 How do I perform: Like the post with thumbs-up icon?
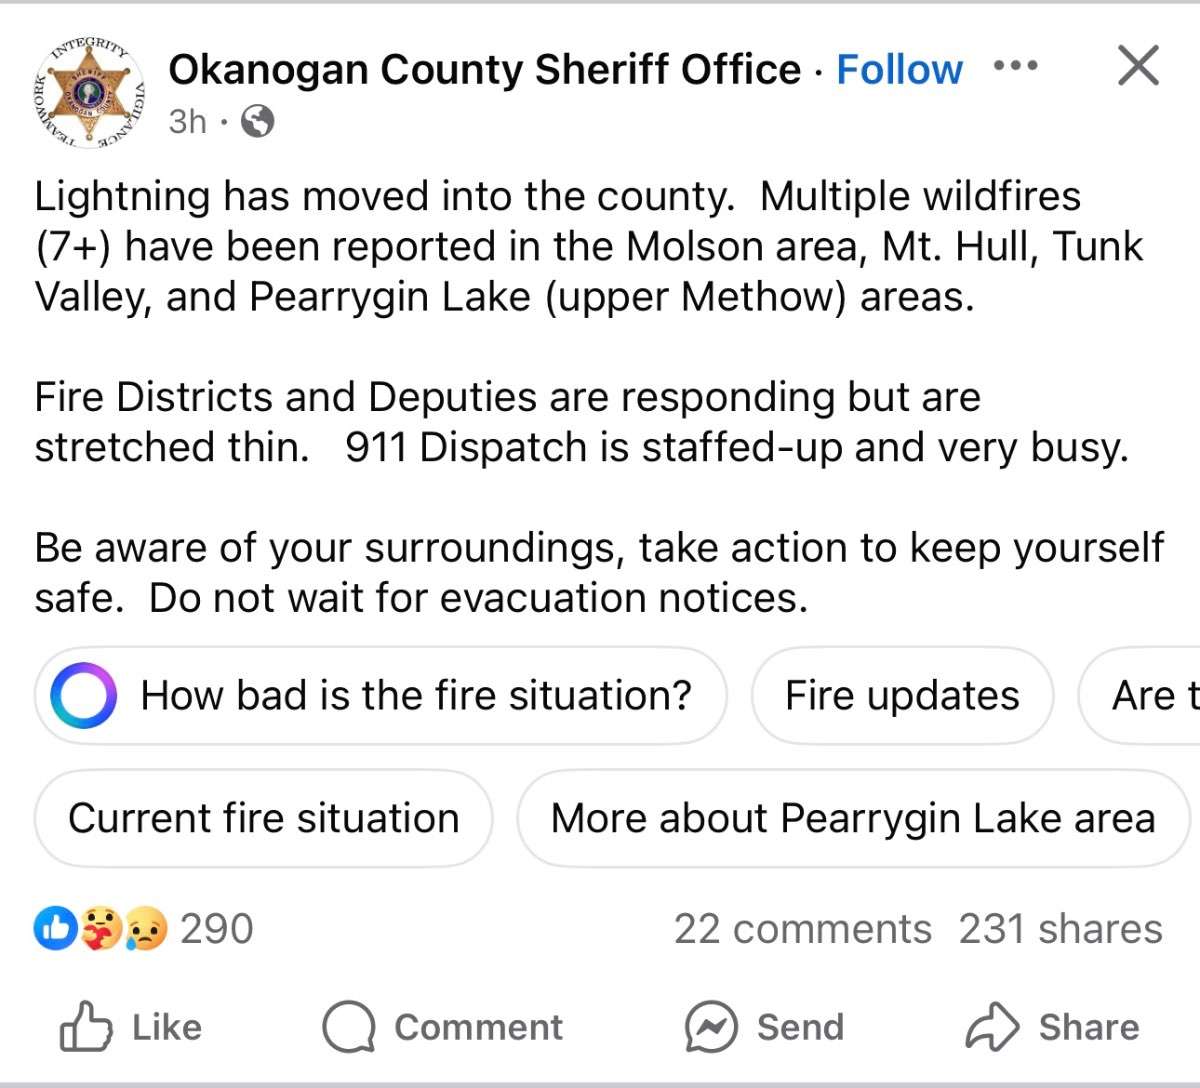pos(86,1027)
